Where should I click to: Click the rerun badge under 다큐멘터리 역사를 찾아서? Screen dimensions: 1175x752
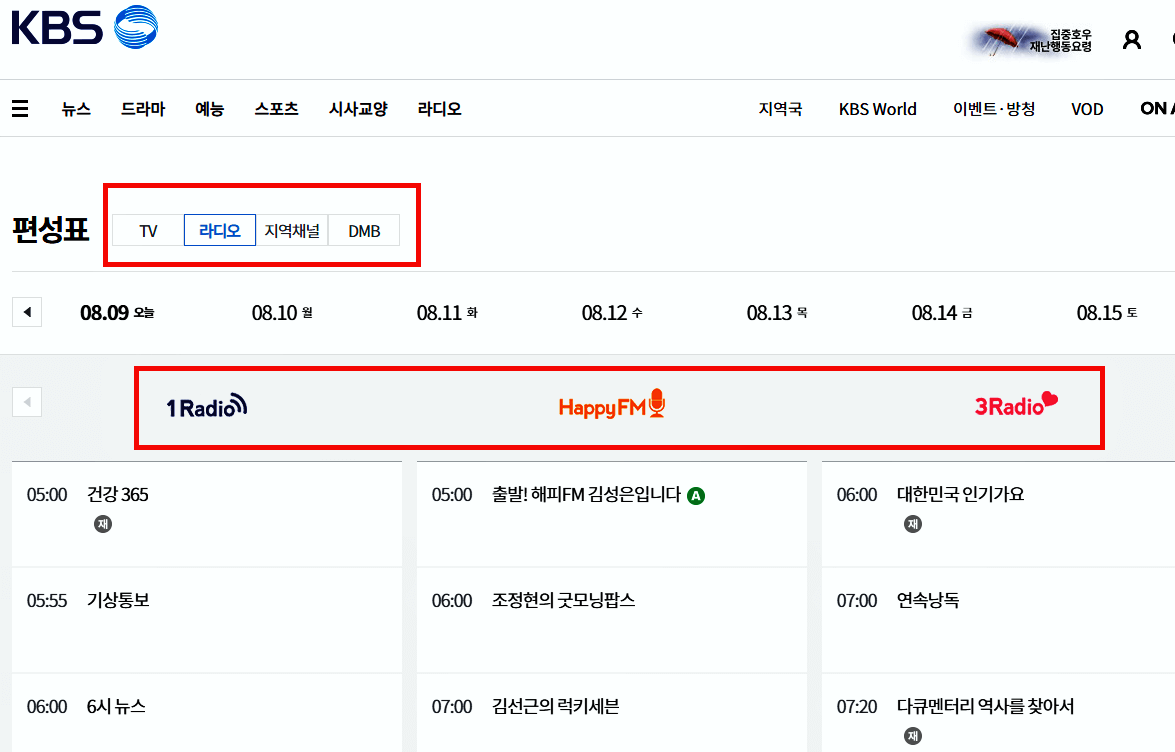coord(913,736)
